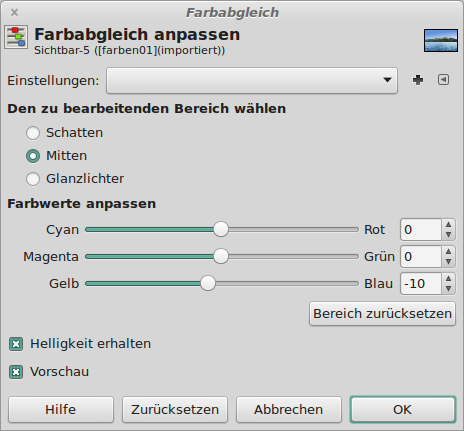Click the 'Gelb' slider label
The height and width of the screenshot is (431, 464).
coord(64,284)
